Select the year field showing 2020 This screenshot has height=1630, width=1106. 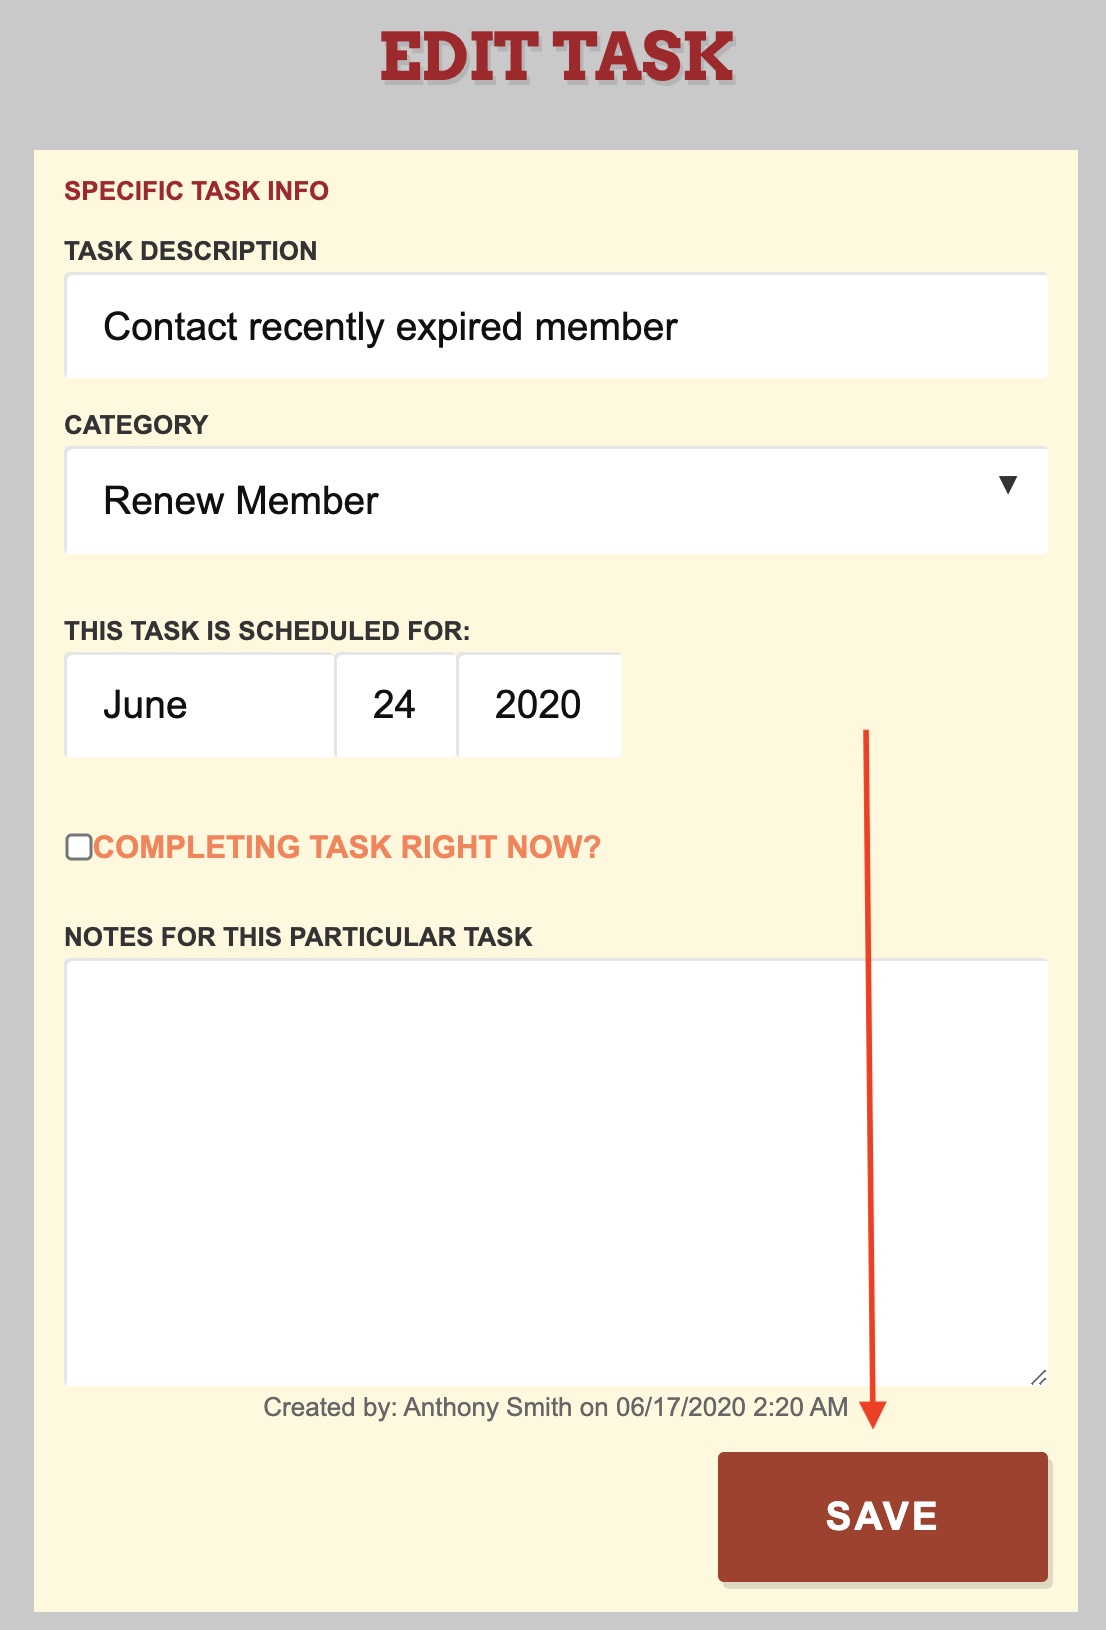(540, 705)
